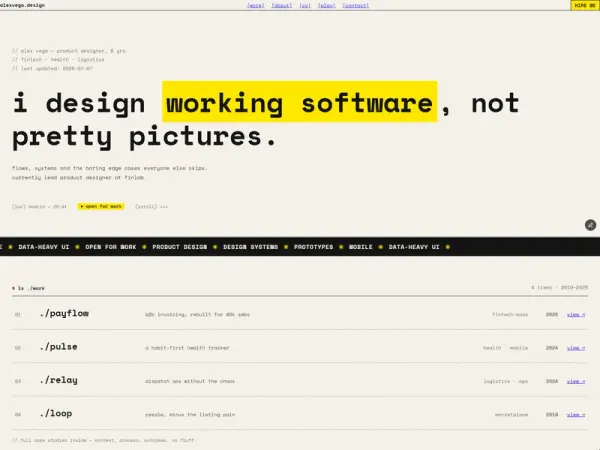Open the view link for relay
The image size is (600, 450).
coord(576,381)
